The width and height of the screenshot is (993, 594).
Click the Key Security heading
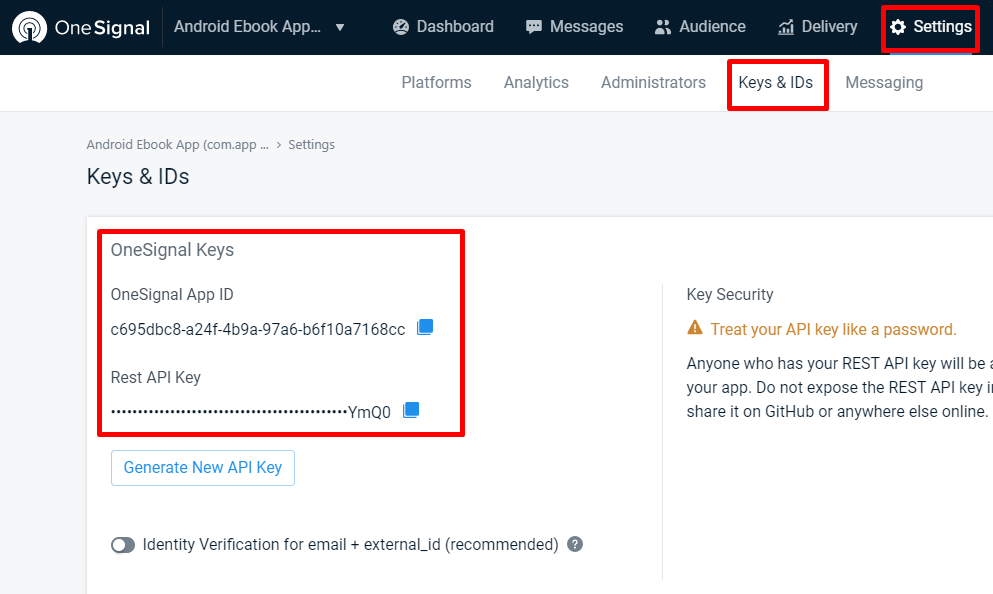(730, 294)
